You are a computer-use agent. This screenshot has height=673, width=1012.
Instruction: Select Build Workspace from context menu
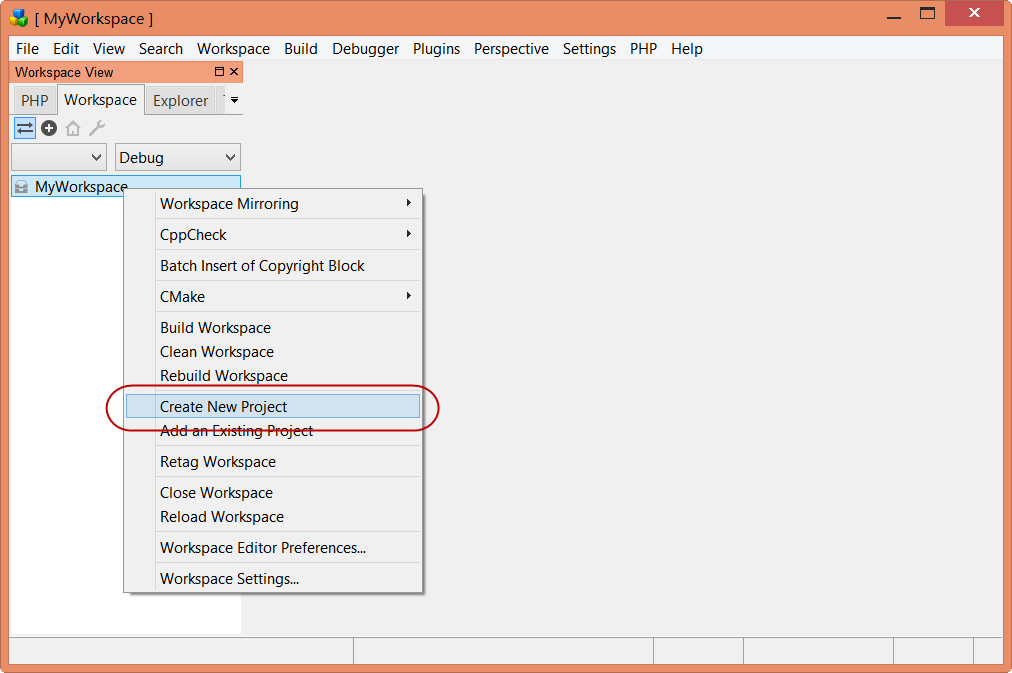274,328
